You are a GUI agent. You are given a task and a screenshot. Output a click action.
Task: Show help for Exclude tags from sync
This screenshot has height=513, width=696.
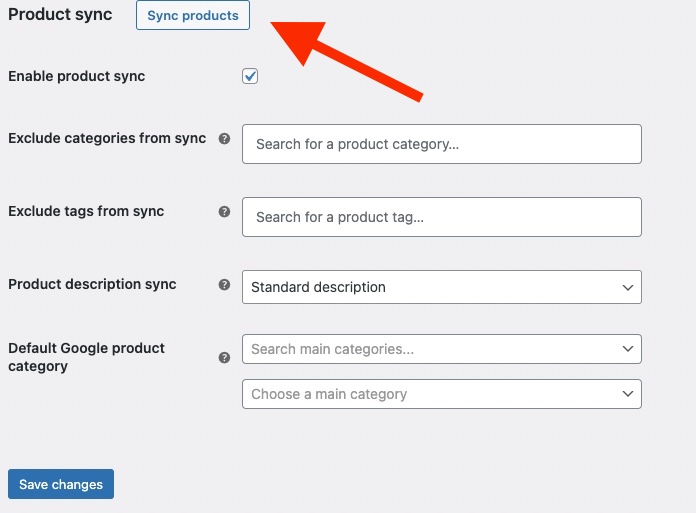(224, 212)
